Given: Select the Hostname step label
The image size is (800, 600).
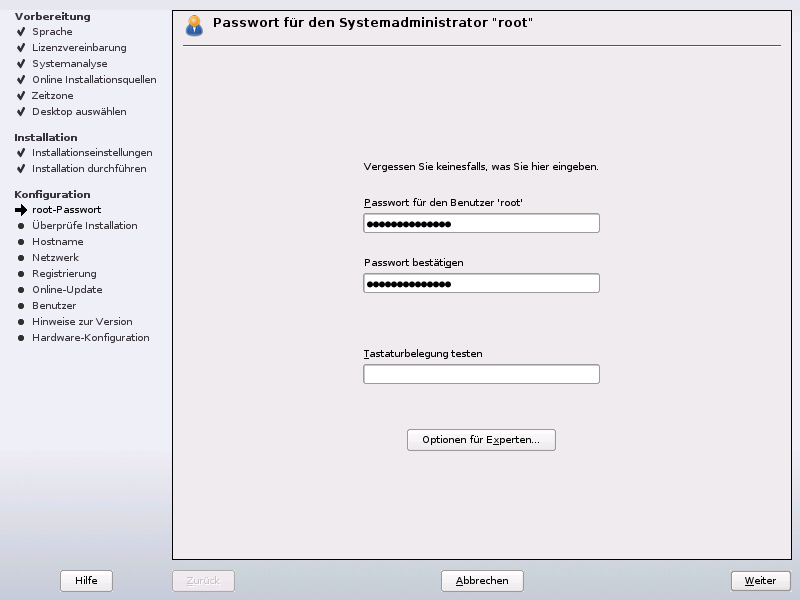Looking at the screenshot, I should click(x=58, y=242).
